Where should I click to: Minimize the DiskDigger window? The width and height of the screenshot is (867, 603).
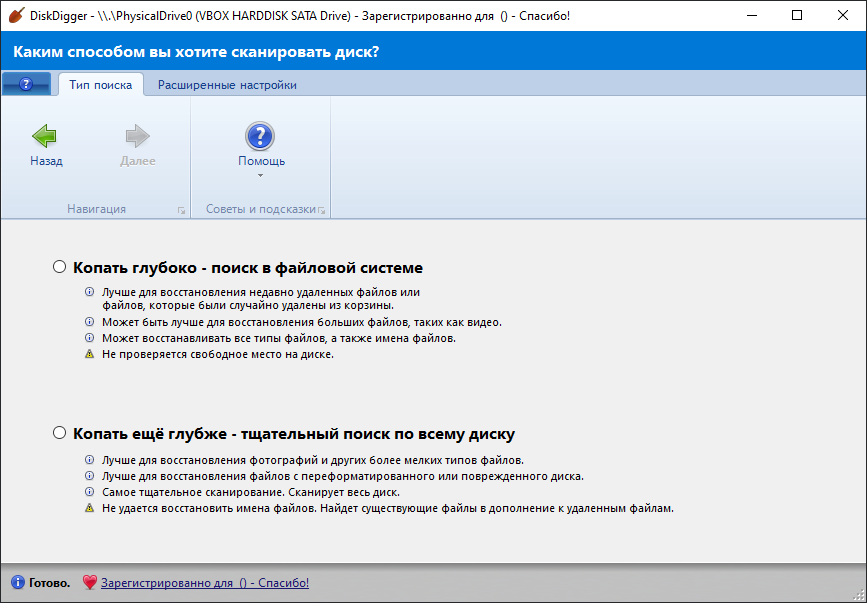coord(750,15)
